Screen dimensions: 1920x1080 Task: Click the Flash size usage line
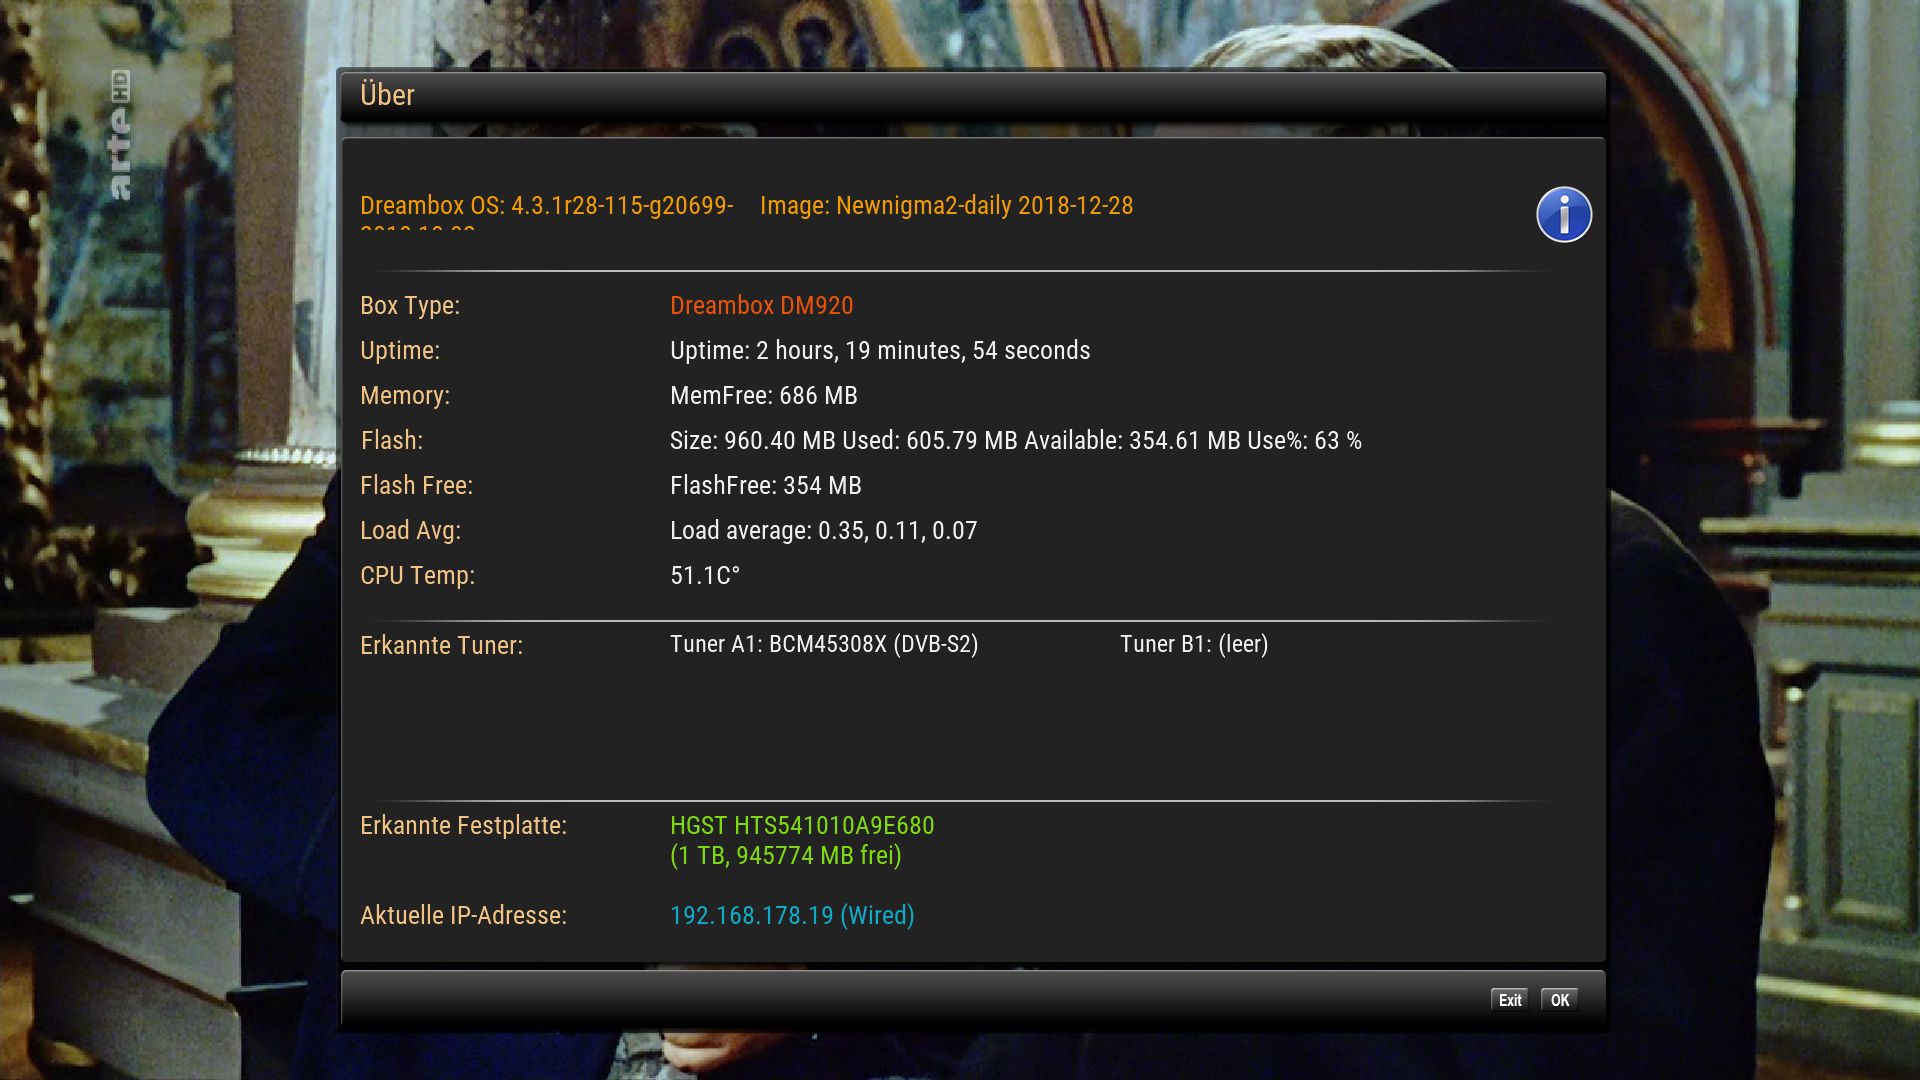[1016, 441]
